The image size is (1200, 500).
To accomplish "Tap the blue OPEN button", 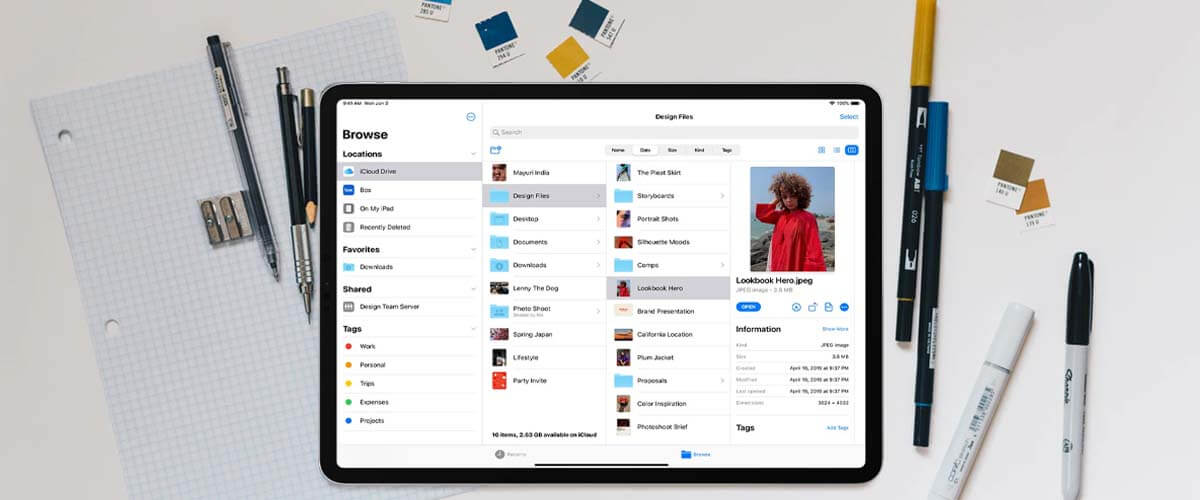I will click(x=748, y=307).
